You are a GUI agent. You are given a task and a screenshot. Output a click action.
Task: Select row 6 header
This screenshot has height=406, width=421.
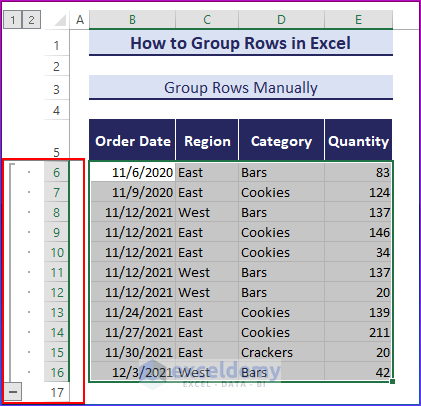coord(56,172)
